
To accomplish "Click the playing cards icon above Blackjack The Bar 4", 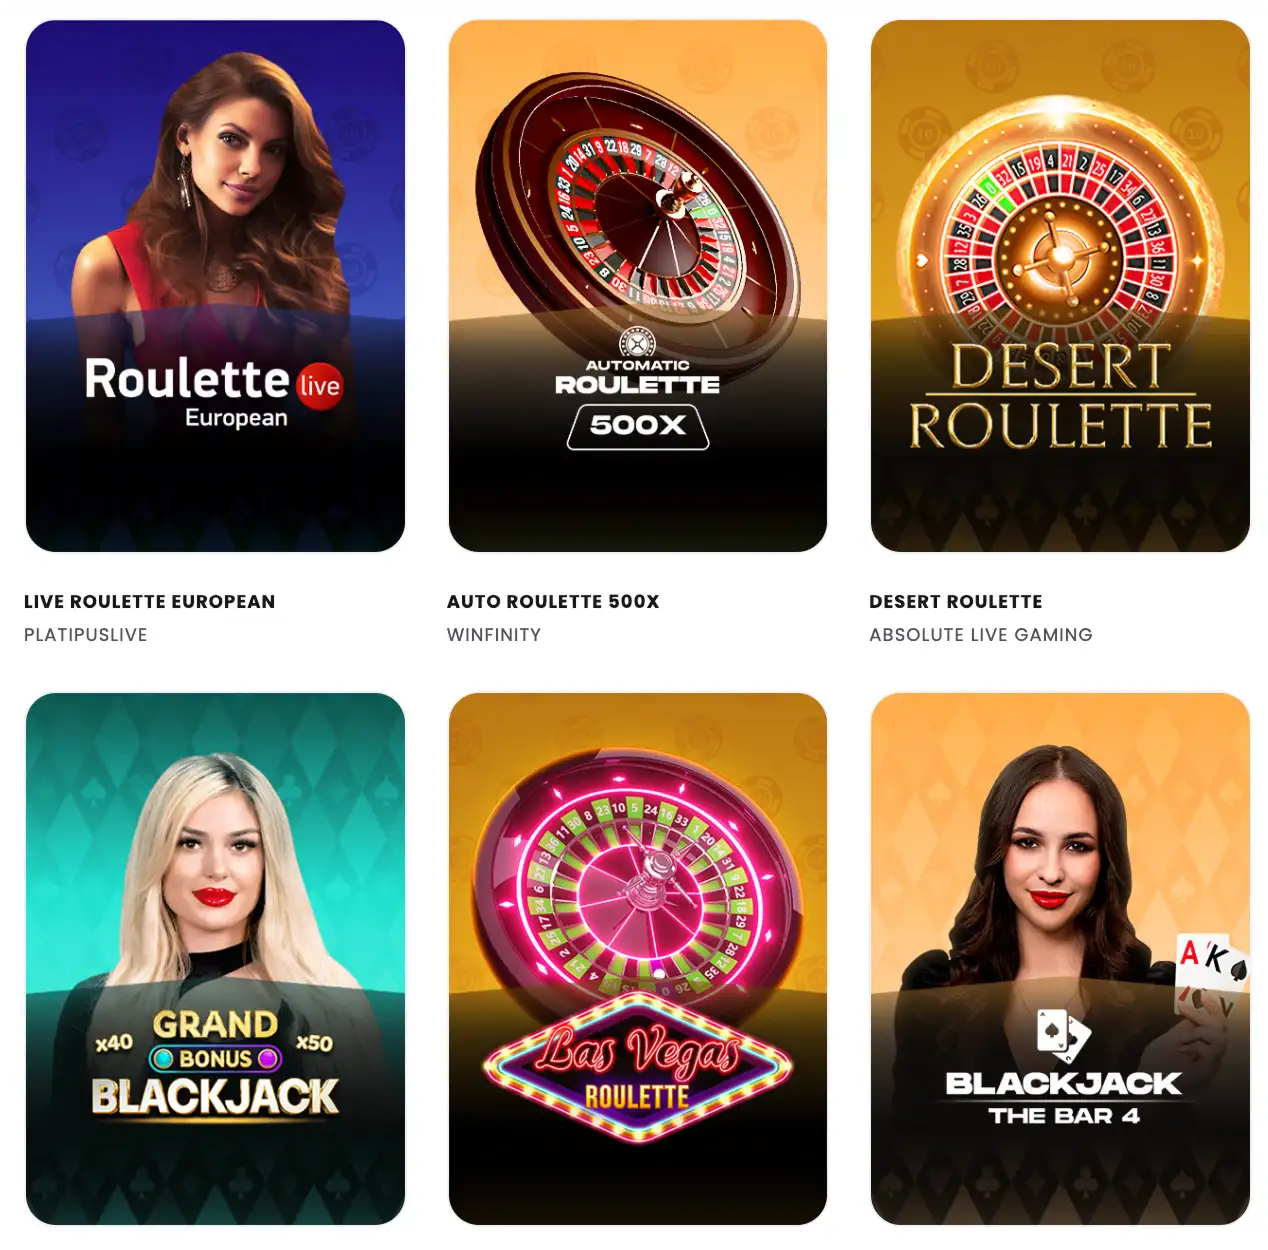I will (x=1062, y=1034).
